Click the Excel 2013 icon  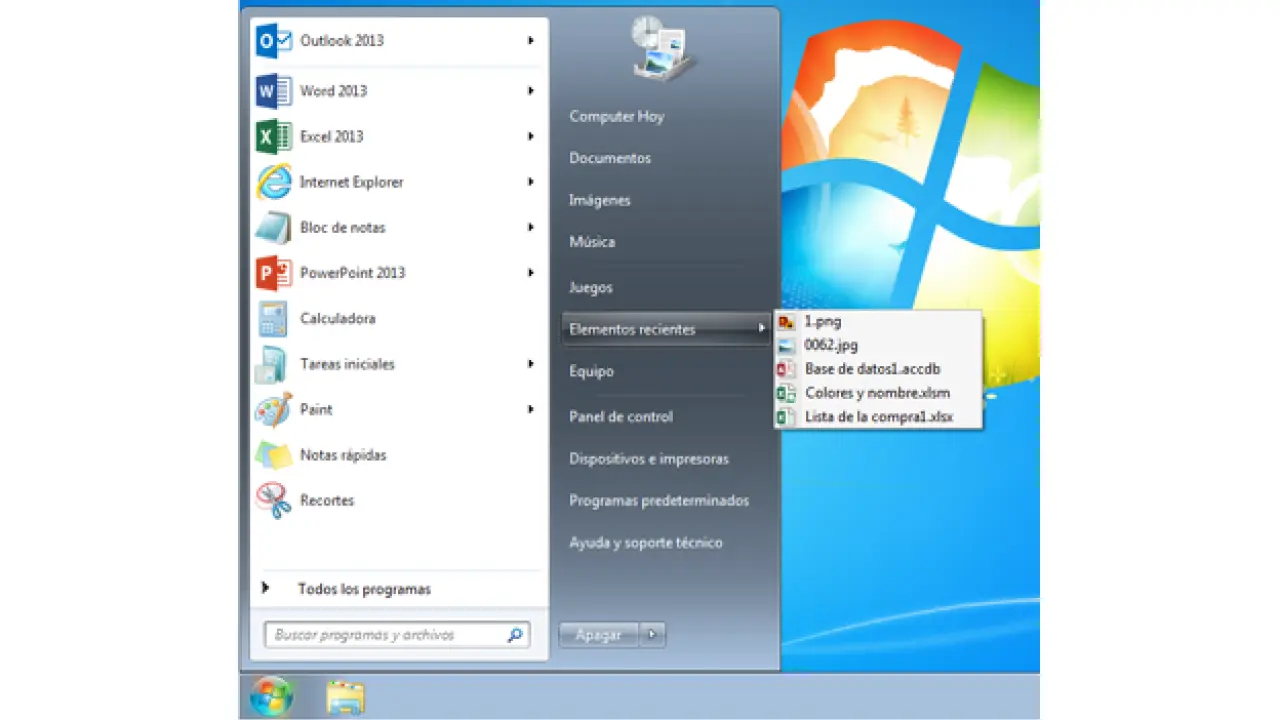click(273, 137)
